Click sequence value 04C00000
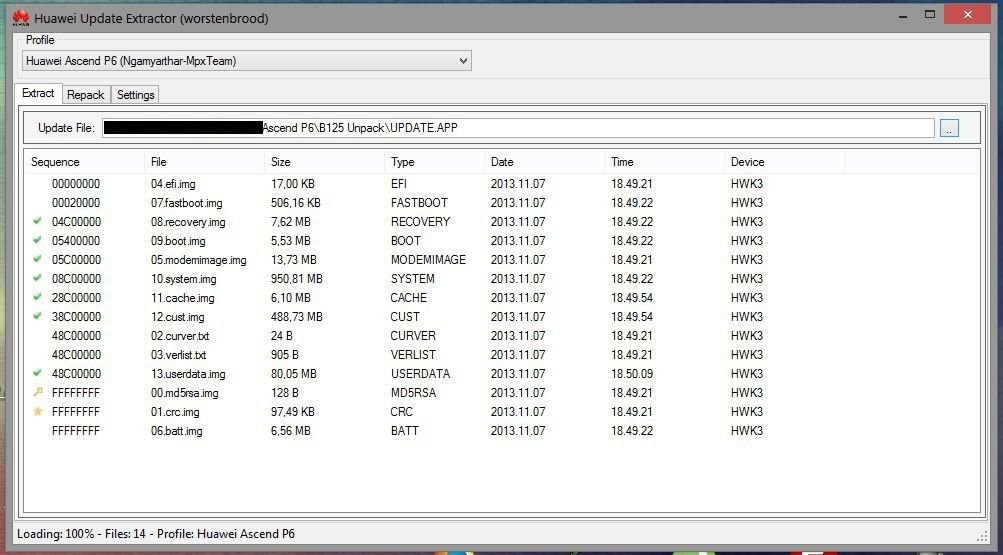 [x=76, y=222]
